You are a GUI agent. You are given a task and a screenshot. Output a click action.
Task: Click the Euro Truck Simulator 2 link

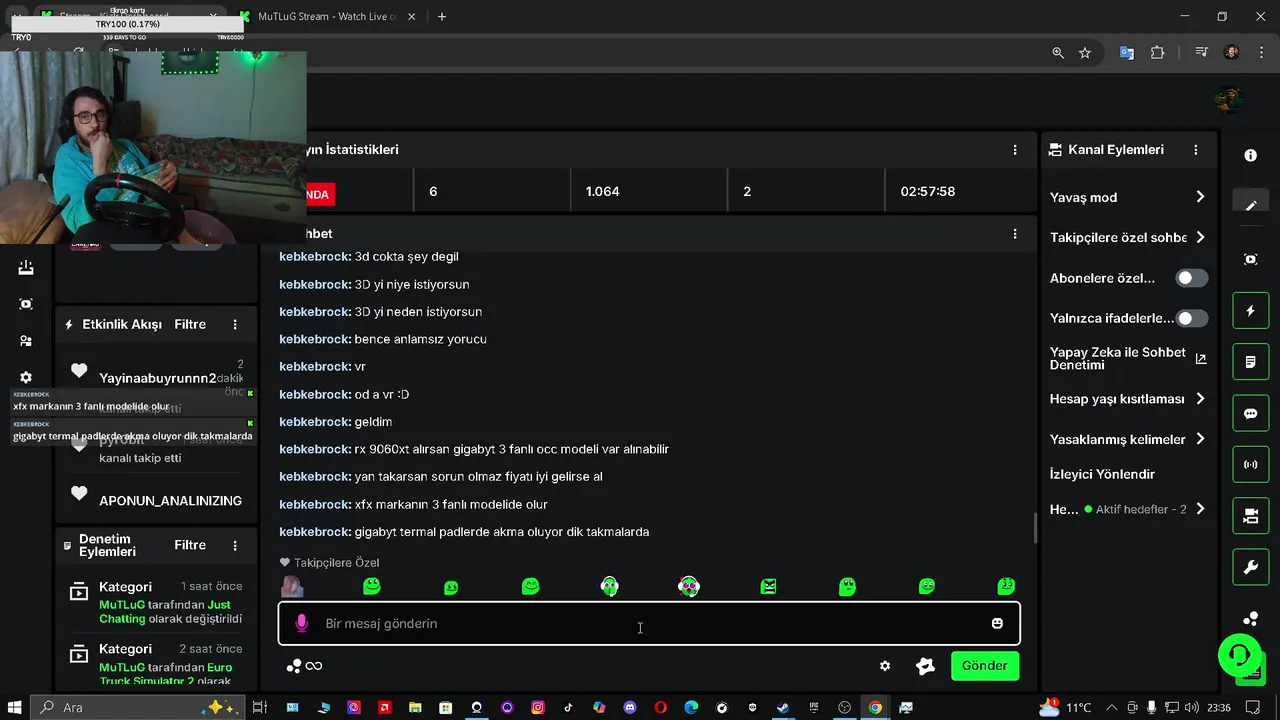[x=166, y=674]
